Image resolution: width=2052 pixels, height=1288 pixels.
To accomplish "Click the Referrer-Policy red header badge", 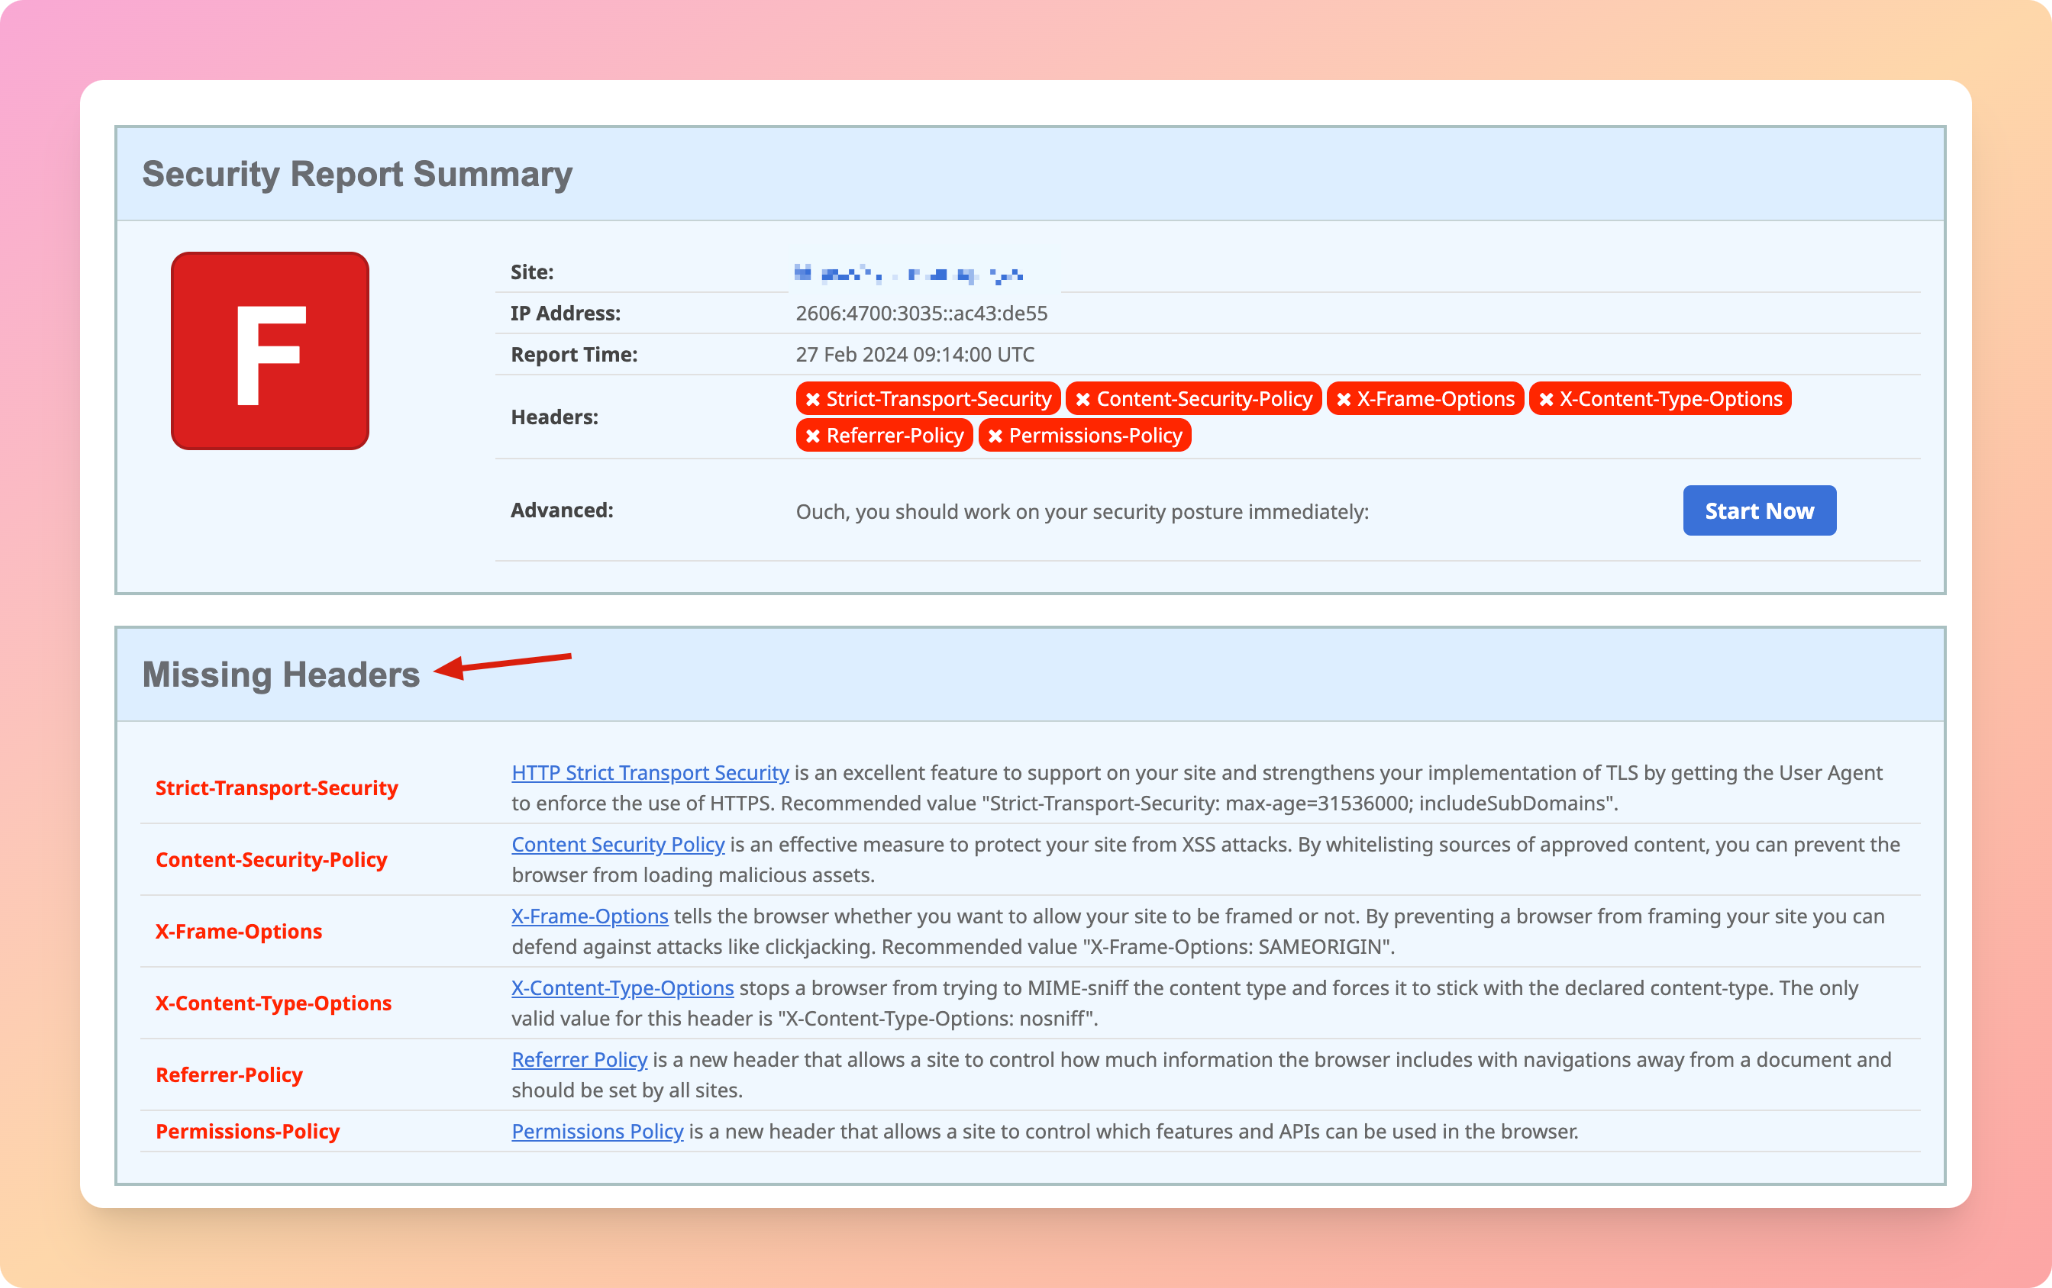I will 884,436.
